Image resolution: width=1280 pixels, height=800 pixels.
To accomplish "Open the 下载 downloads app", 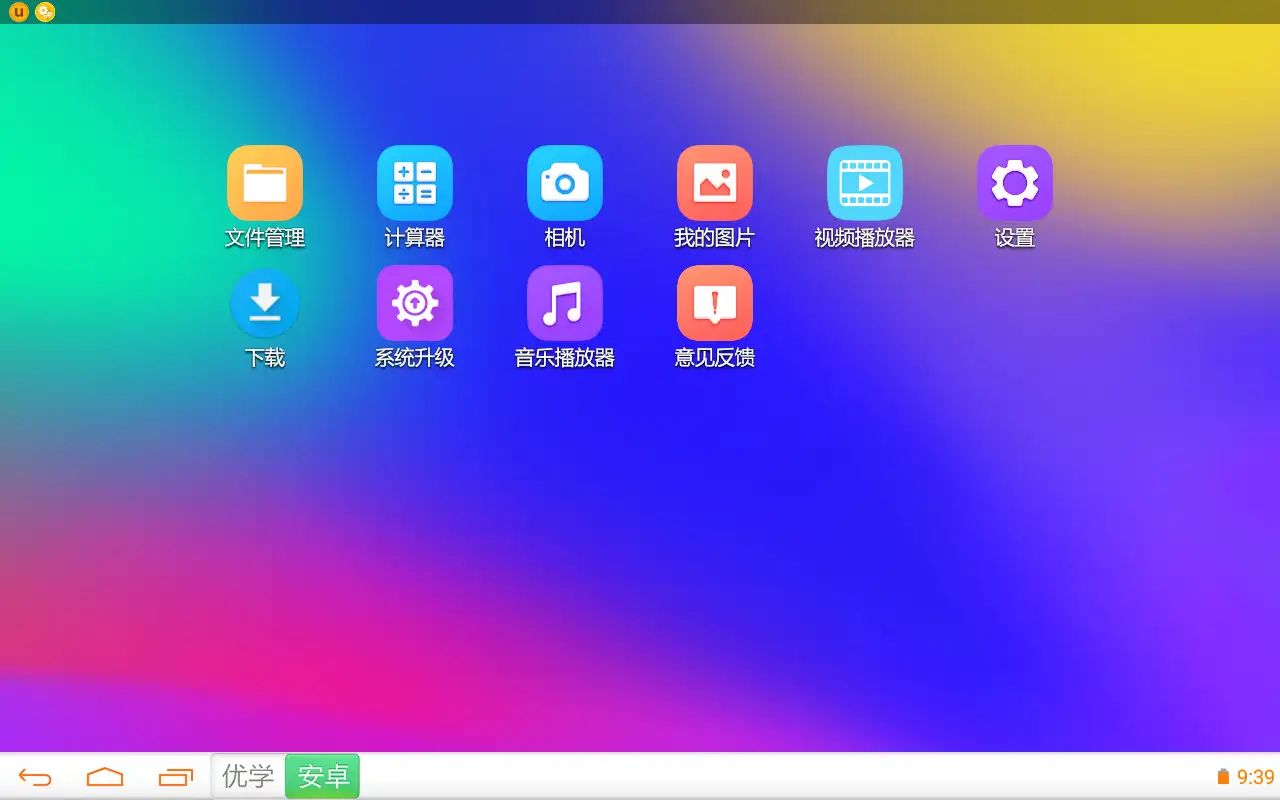I will (x=265, y=303).
